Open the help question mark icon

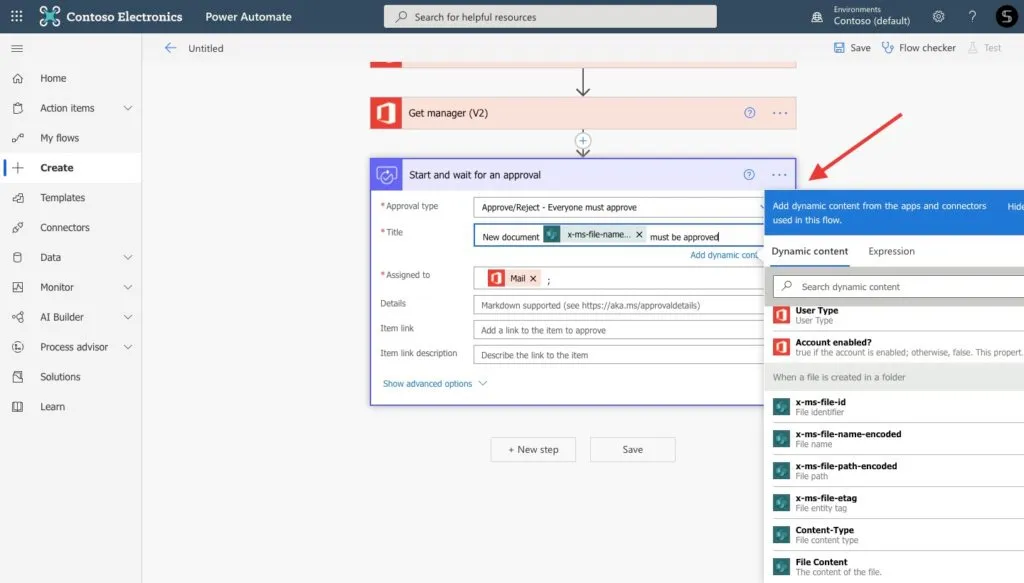(x=972, y=16)
